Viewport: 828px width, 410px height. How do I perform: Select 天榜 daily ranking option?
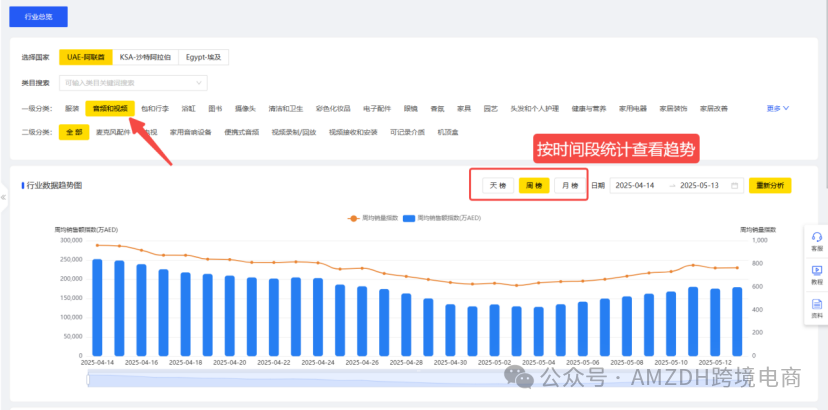[495, 185]
